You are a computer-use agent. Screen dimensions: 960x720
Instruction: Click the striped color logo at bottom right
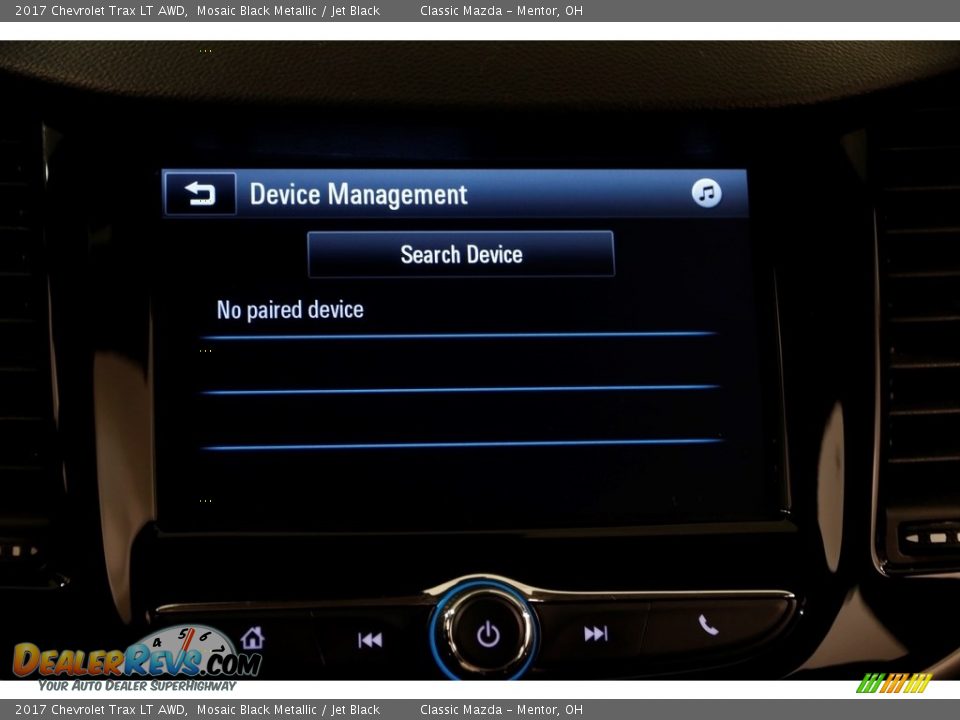point(893,683)
